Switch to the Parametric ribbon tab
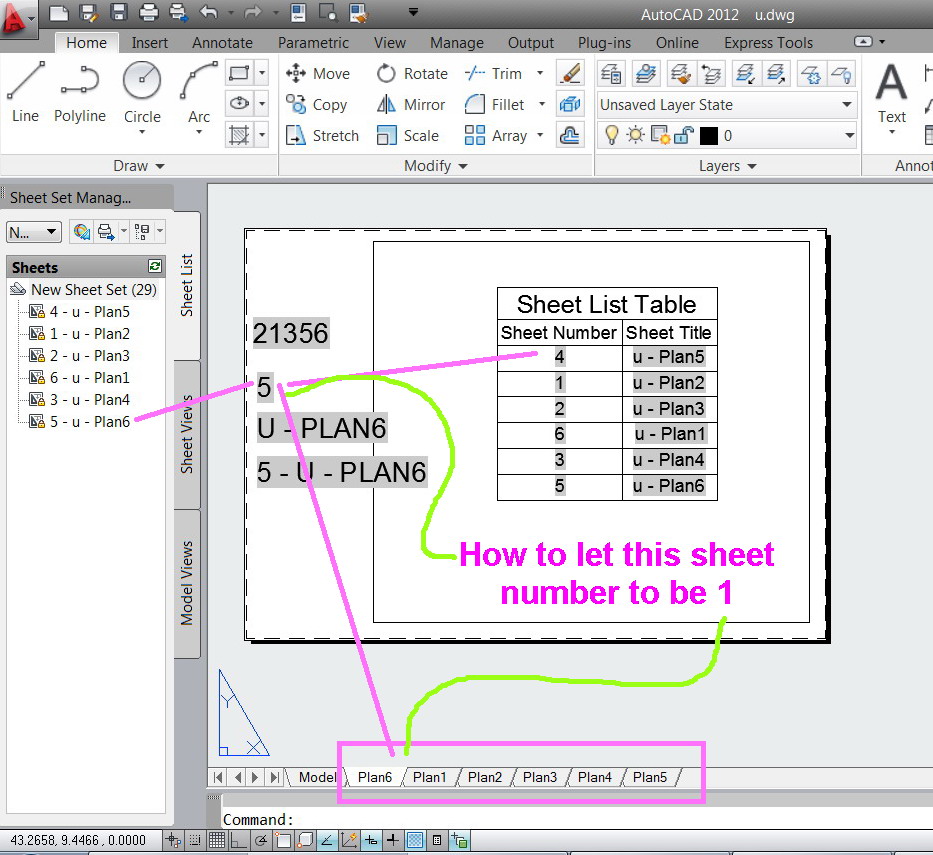 pos(313,43)
